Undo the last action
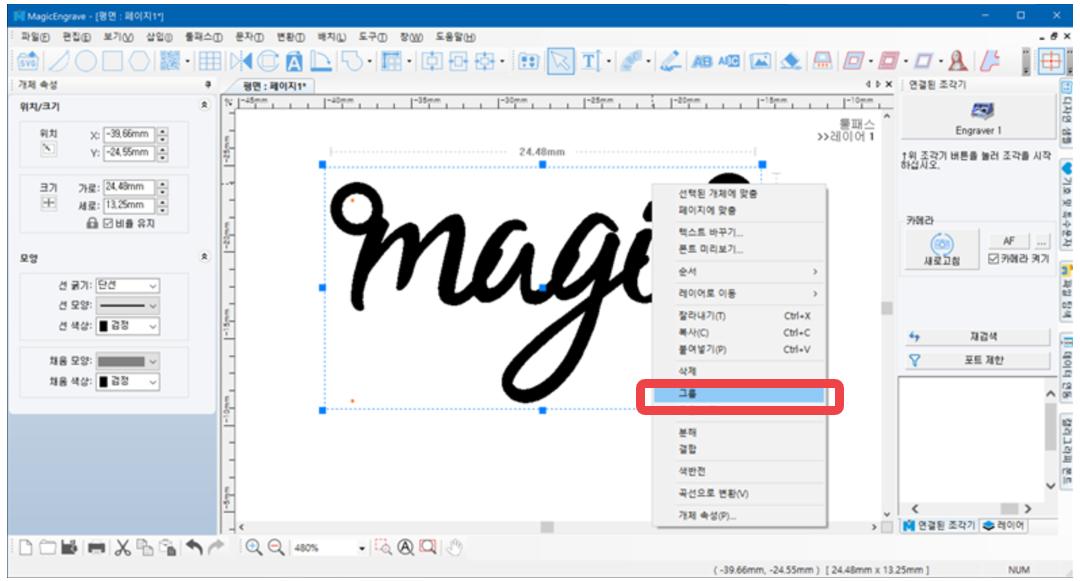The image size is (1080, 581). 194,547
